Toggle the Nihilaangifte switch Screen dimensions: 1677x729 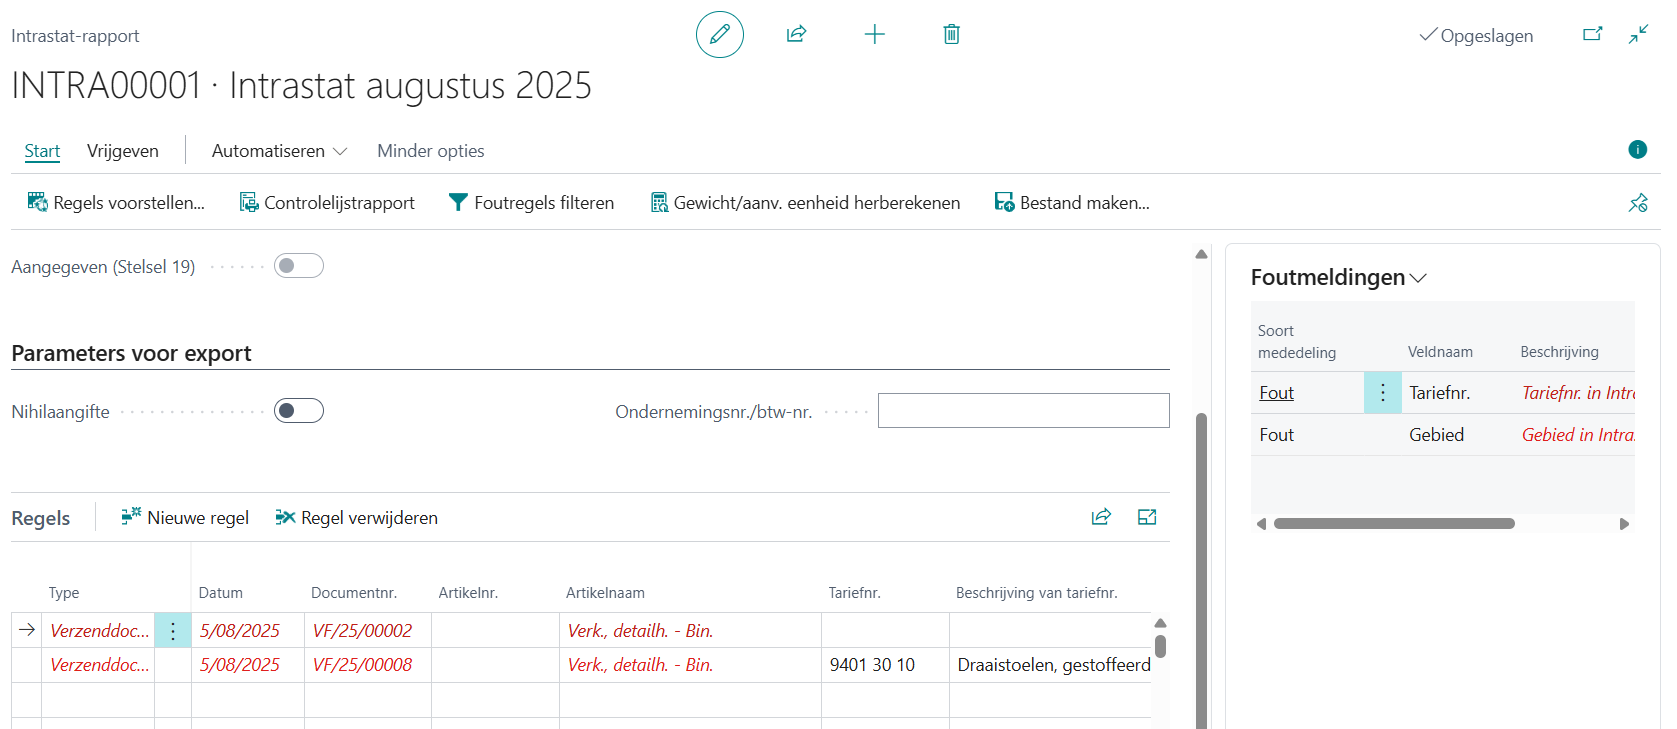click(x=299, y=411)
